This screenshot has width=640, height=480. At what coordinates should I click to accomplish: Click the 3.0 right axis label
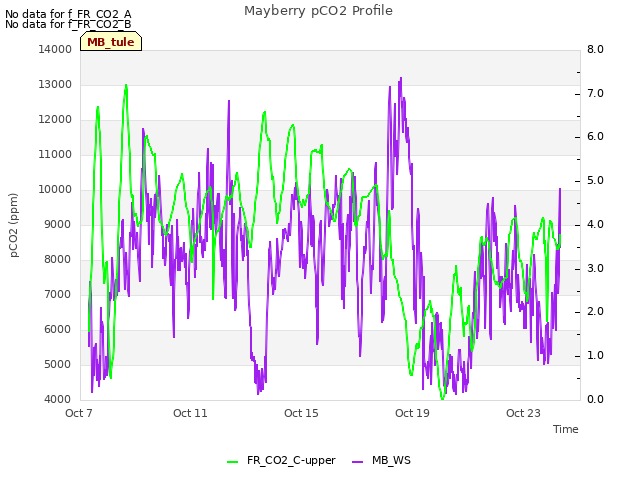pos(595,269)
